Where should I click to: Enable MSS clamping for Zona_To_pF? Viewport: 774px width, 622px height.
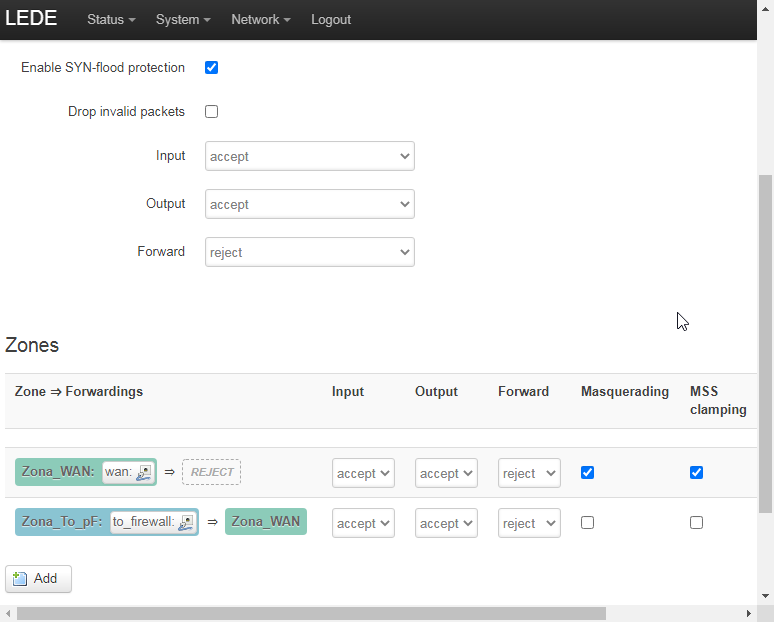pos(697,522)
